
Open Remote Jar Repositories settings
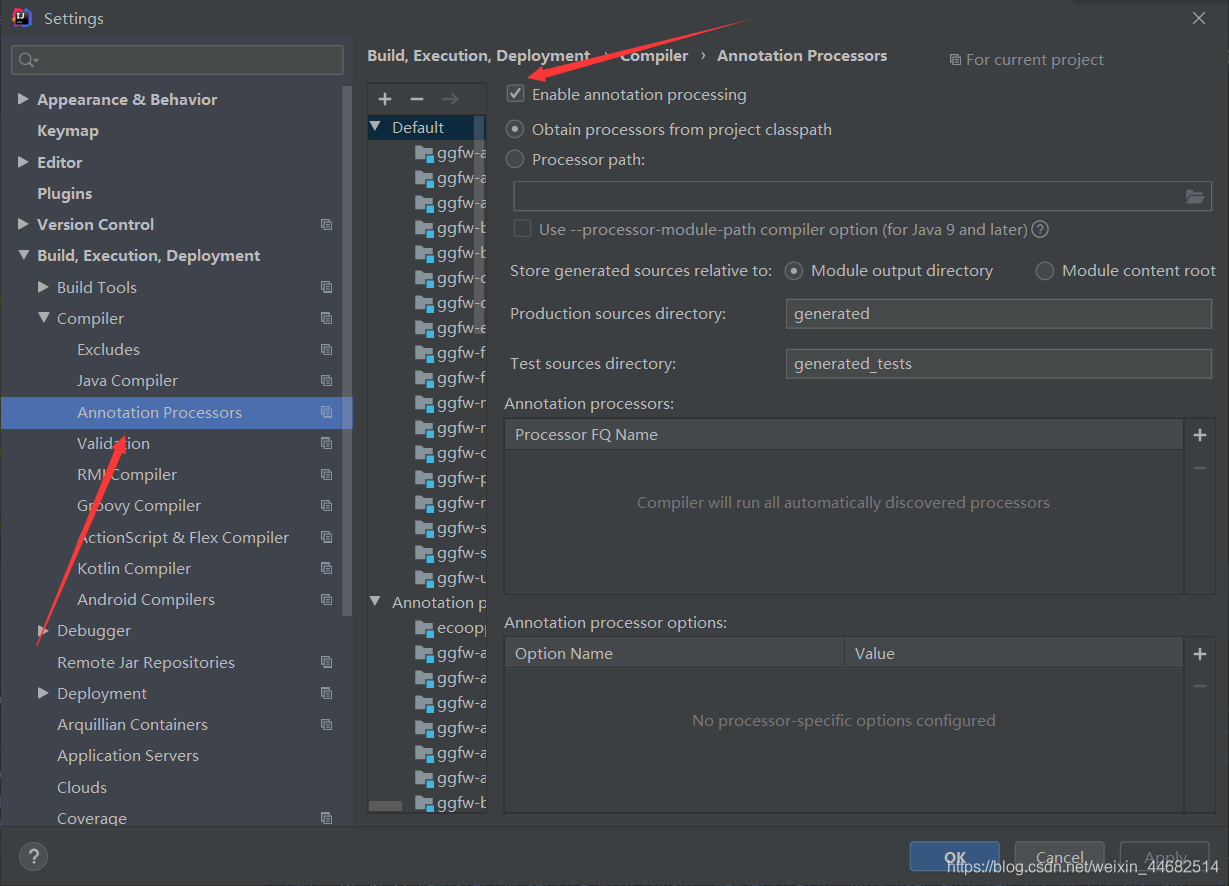point(146,662)
